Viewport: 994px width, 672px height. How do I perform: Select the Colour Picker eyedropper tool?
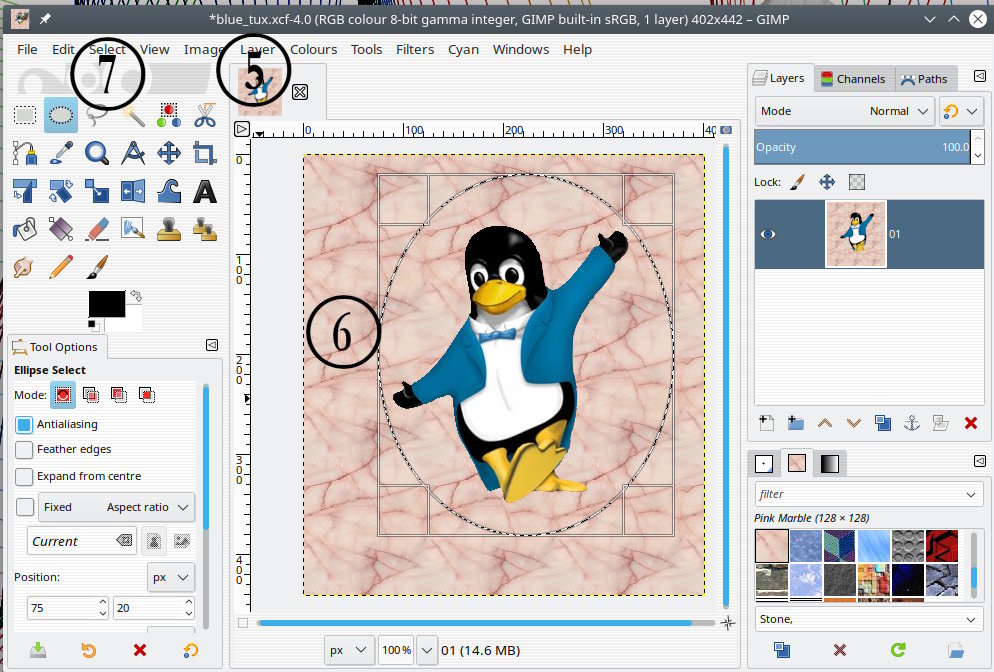(x=61, y=153)
